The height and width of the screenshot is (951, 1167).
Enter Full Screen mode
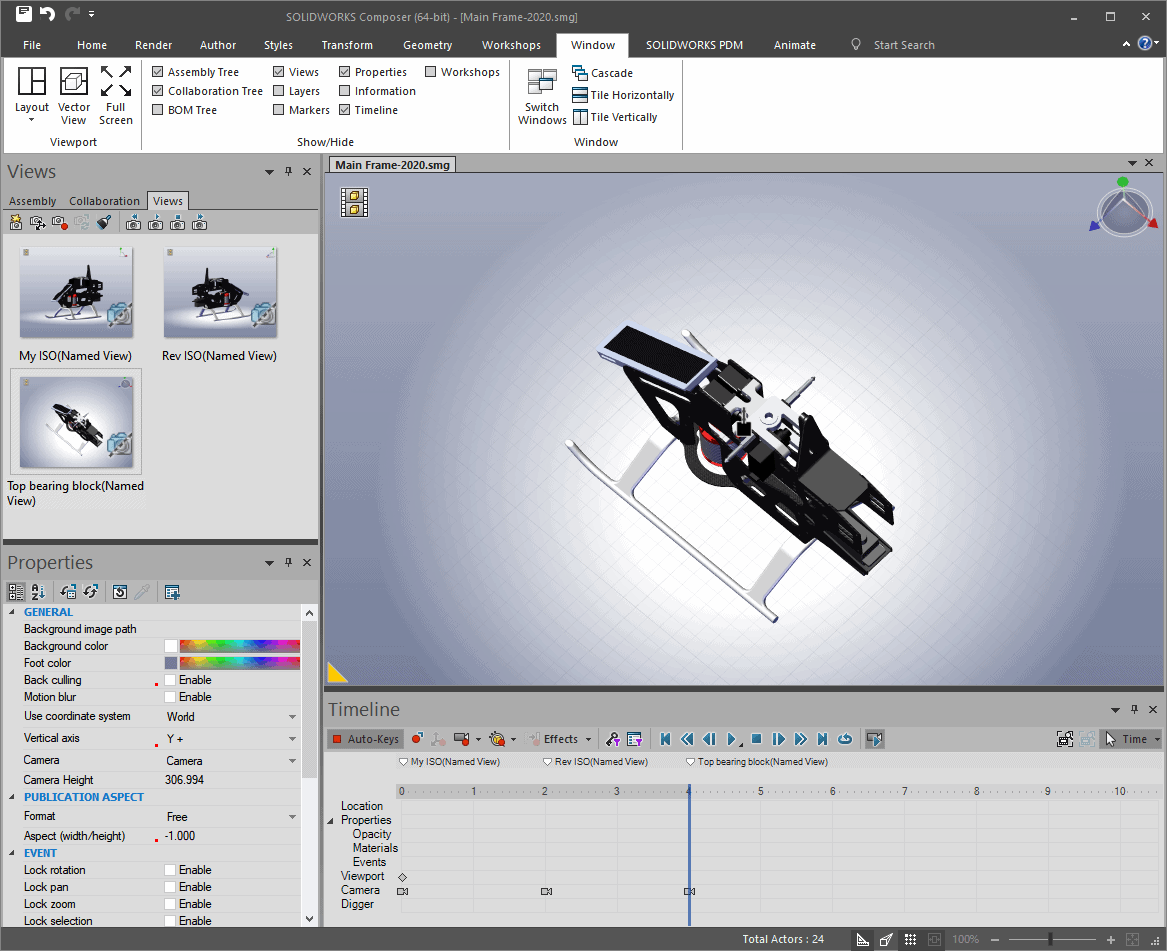coord(116,95)
